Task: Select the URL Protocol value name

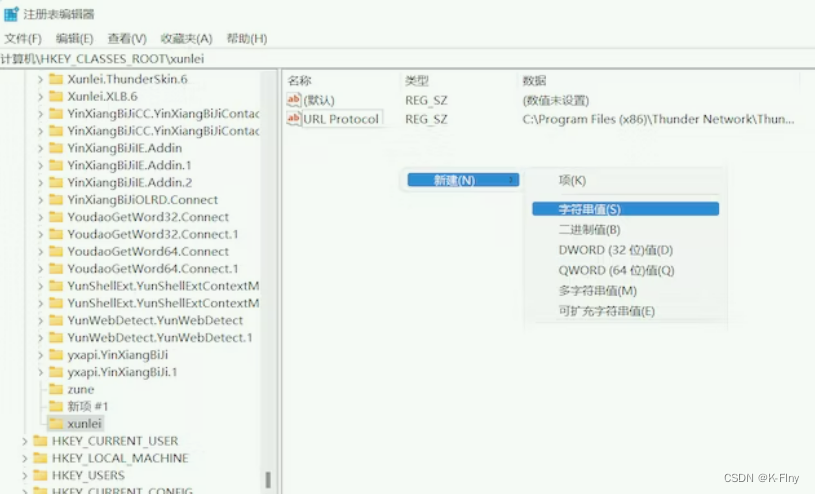Action: tap(341, 119)
